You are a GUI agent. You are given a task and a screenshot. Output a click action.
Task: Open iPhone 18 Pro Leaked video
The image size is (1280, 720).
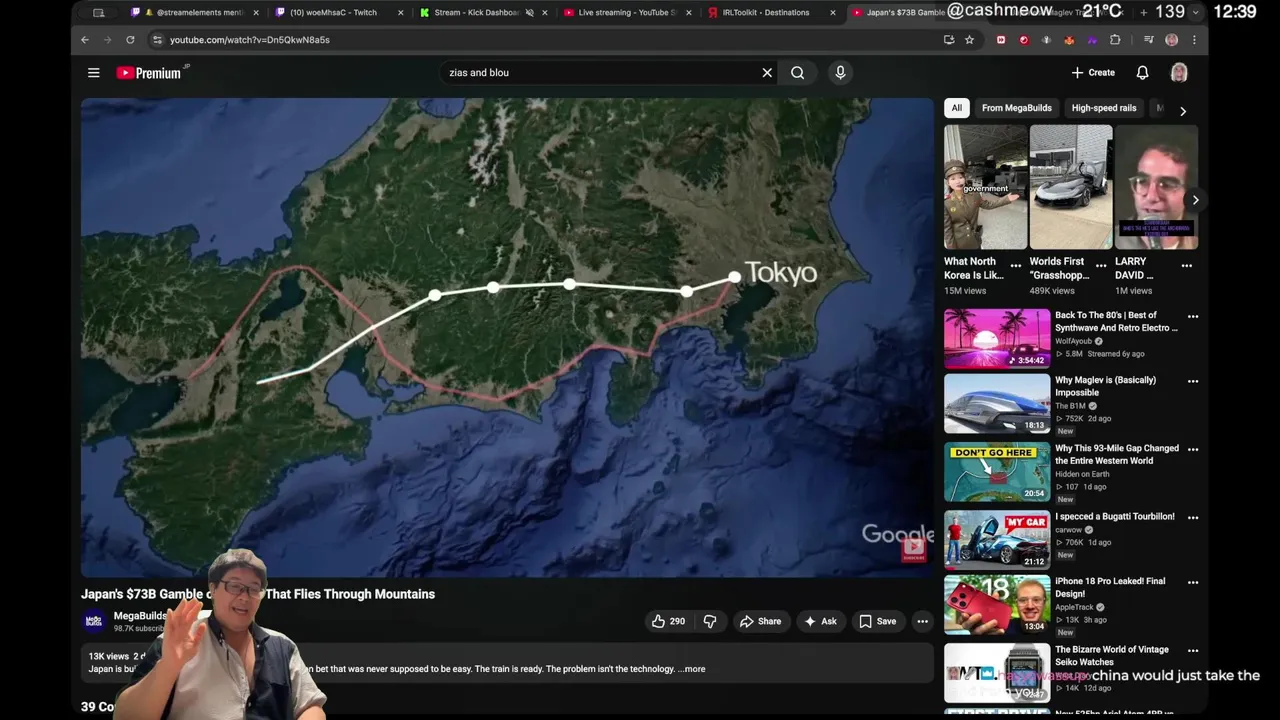point(1110,587)
